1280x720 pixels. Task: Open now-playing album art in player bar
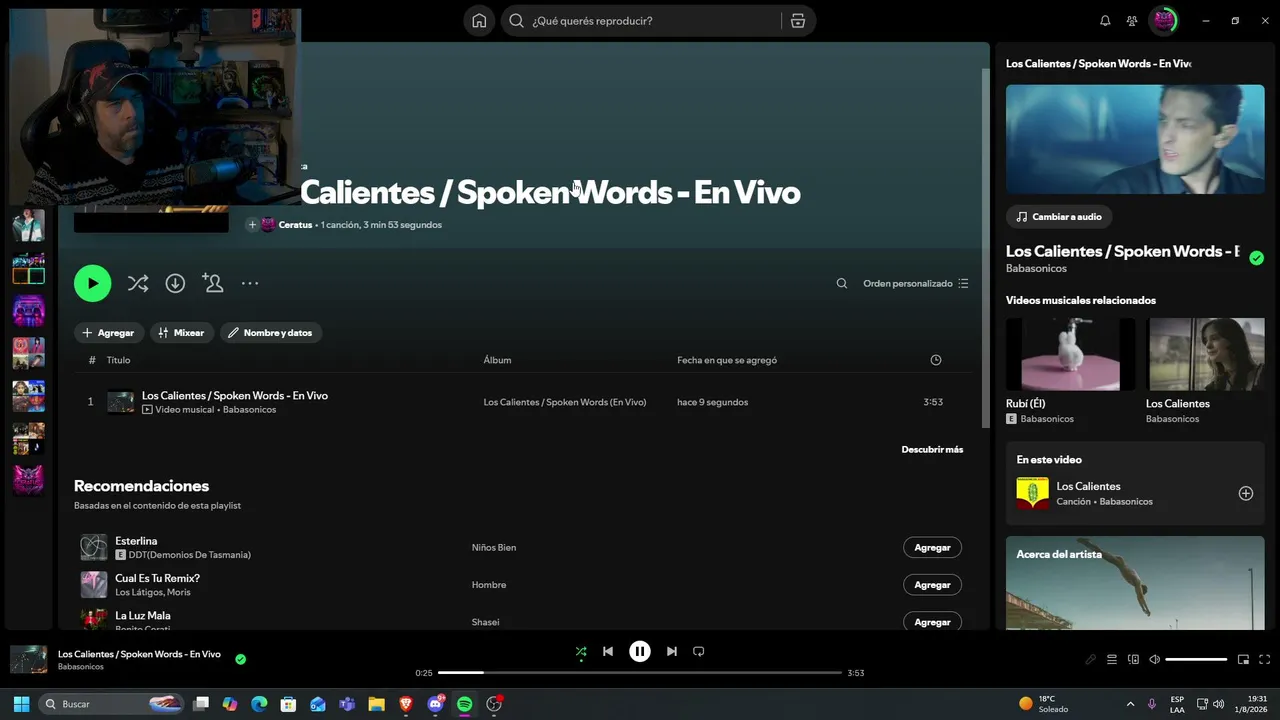28,659
